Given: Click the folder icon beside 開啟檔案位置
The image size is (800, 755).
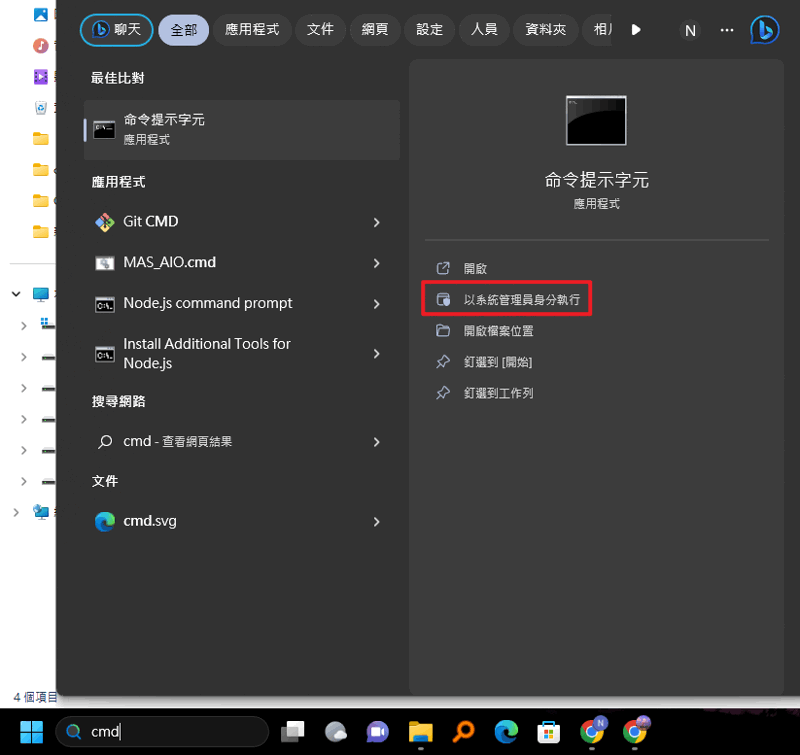Looking at the screenshot, I should [x=443, y=331].
